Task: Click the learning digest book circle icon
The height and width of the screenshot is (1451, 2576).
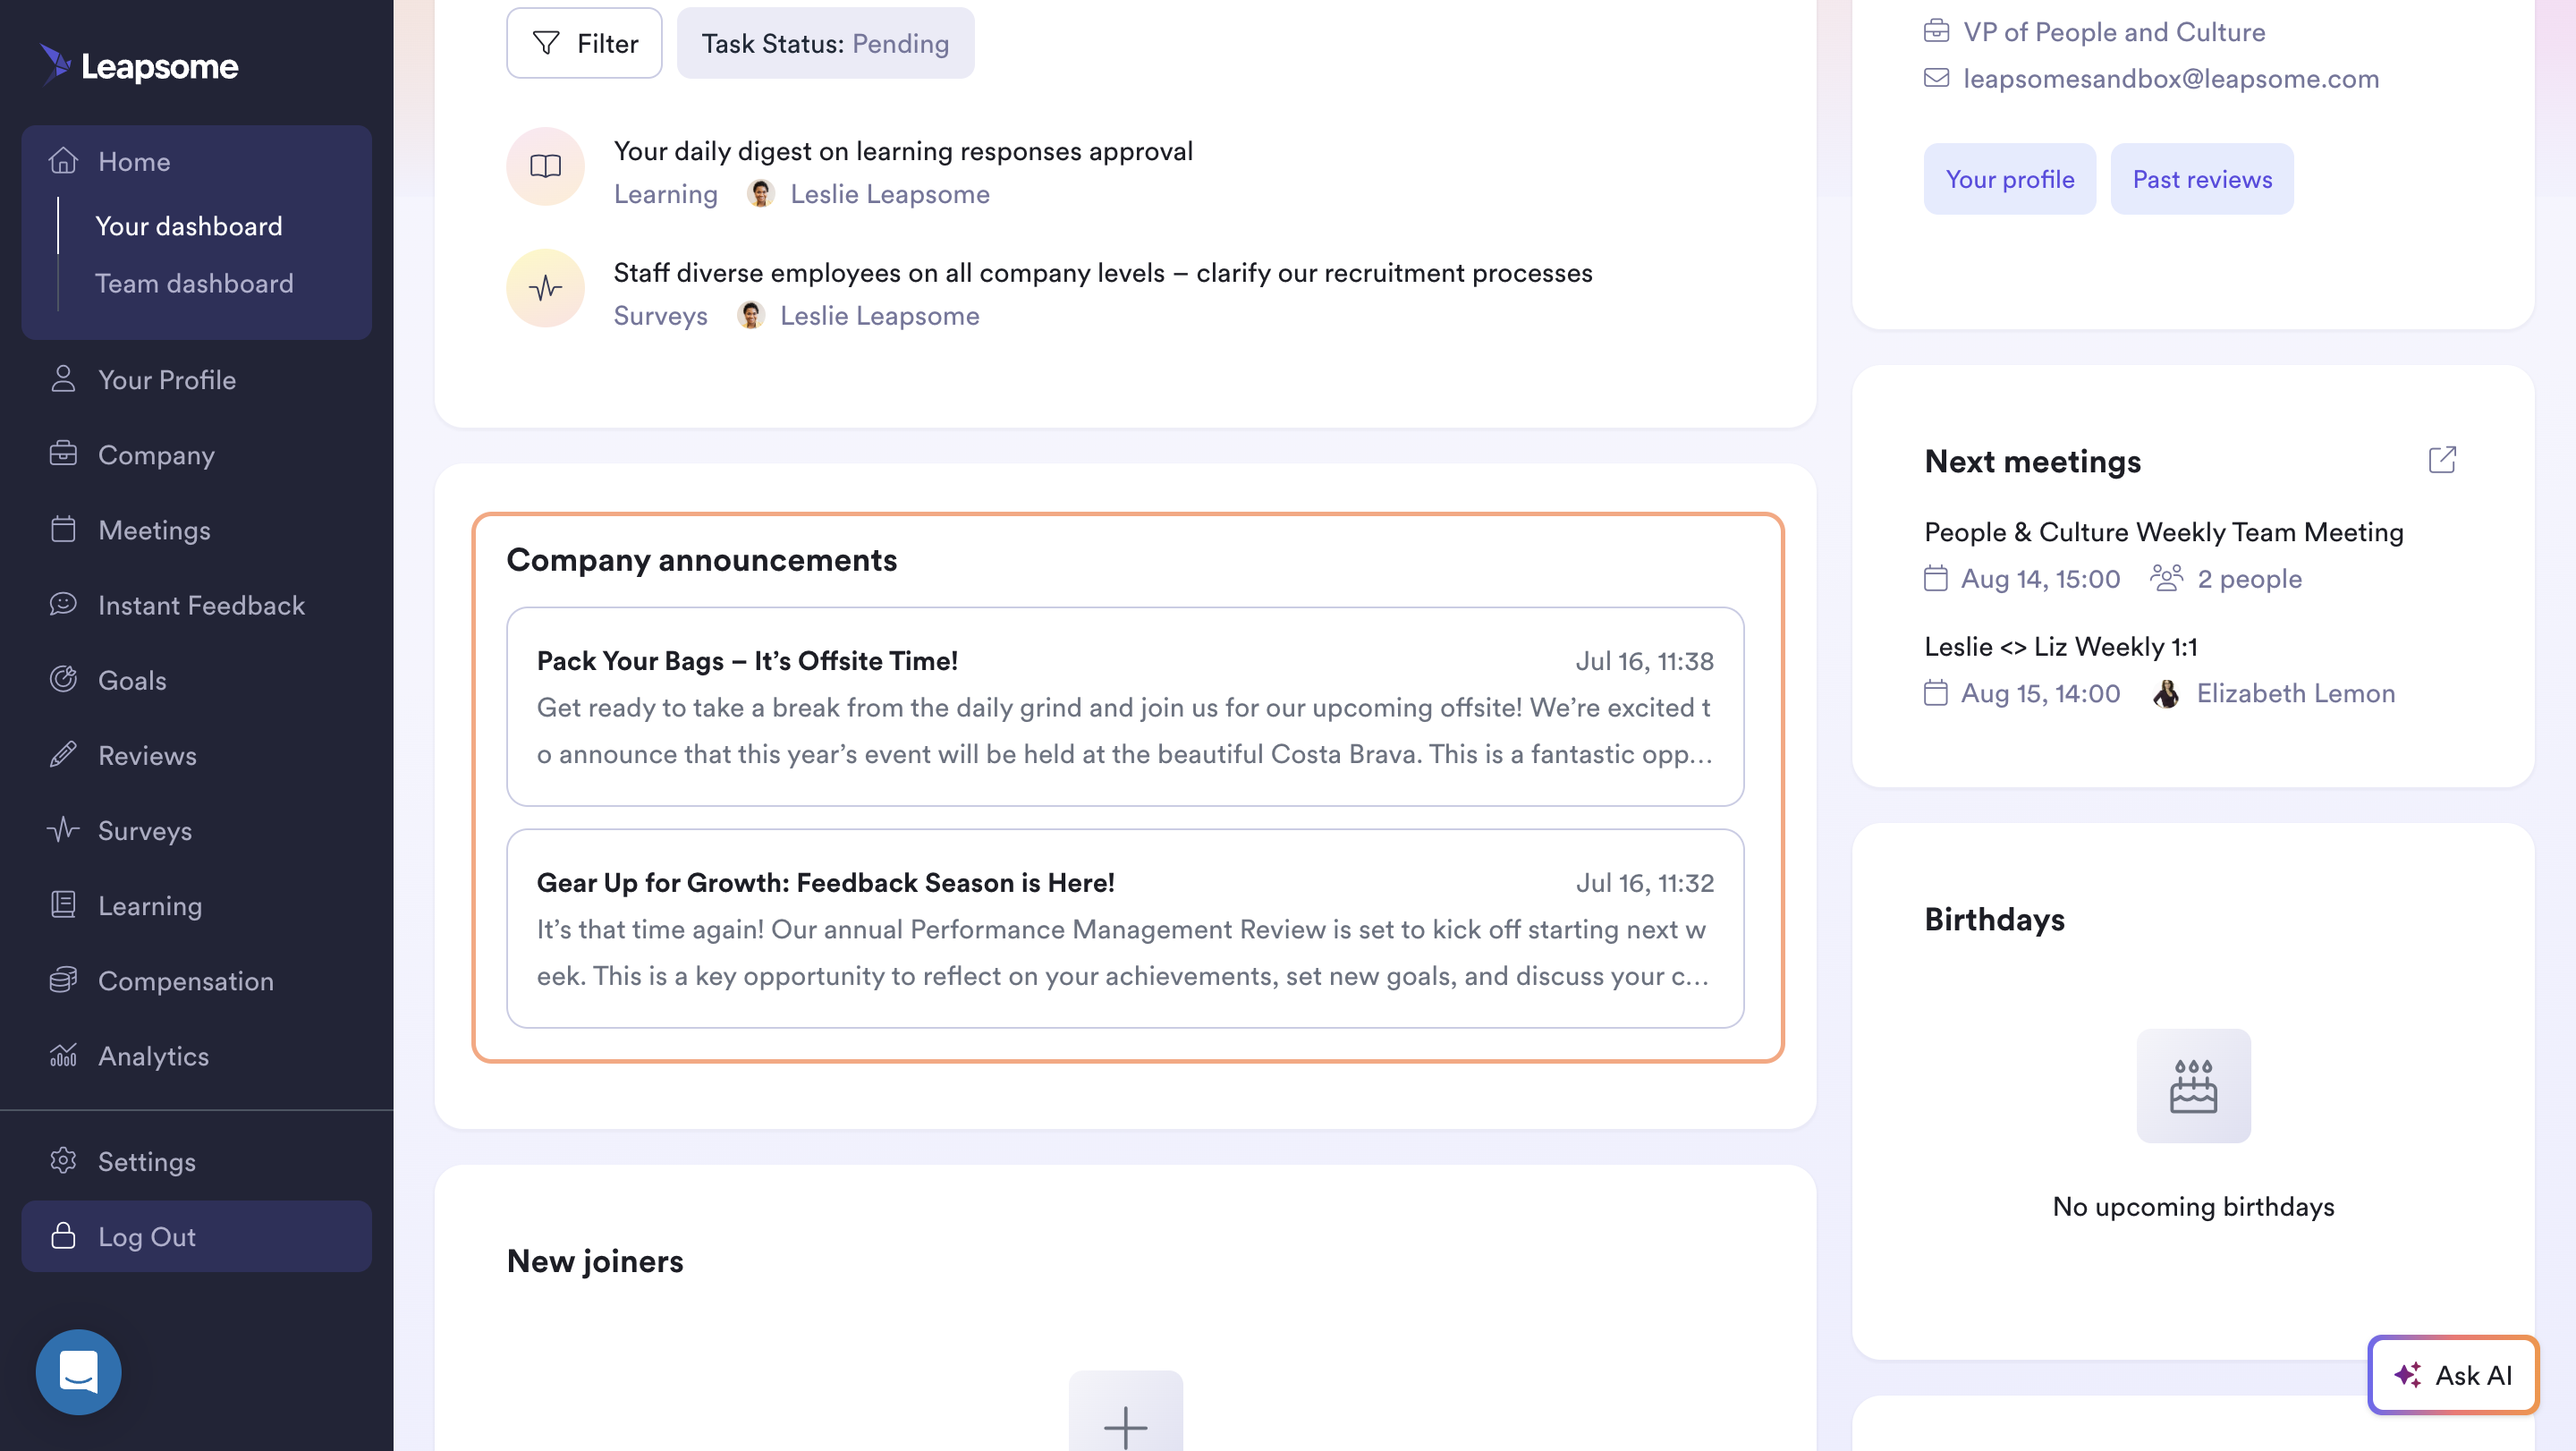Action: pos(545,166)
